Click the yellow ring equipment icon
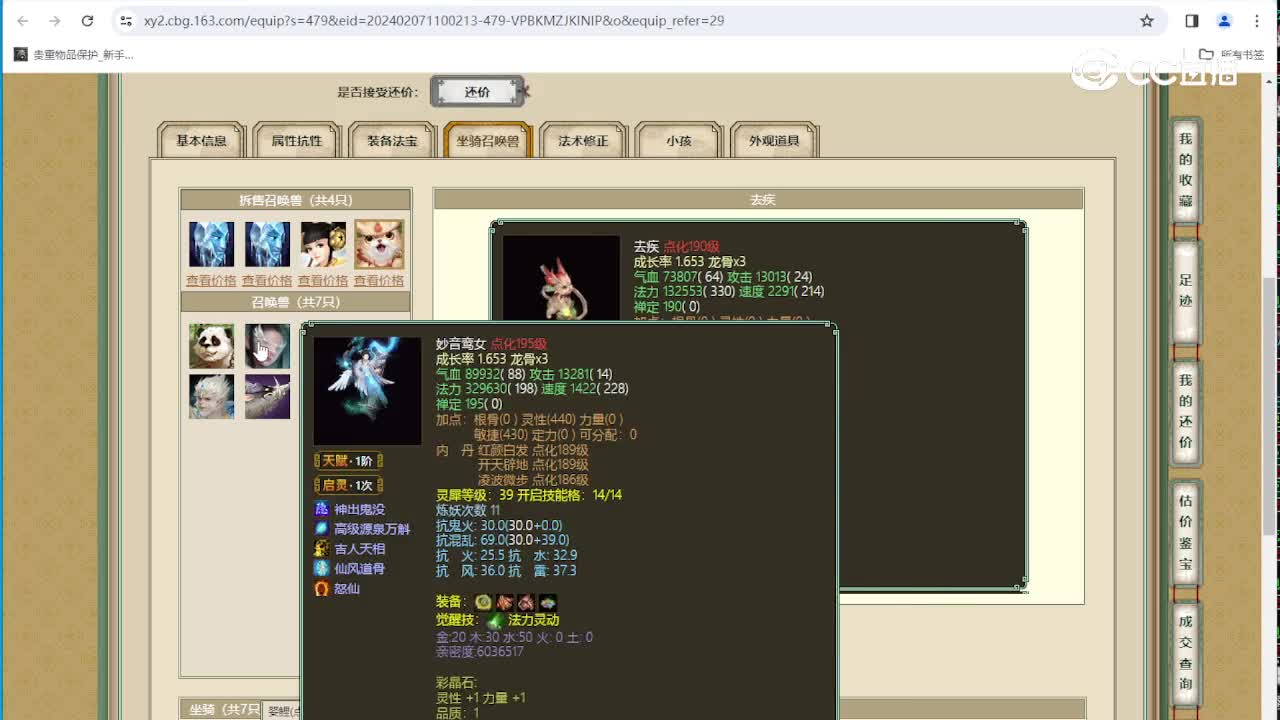 [484, 602]
